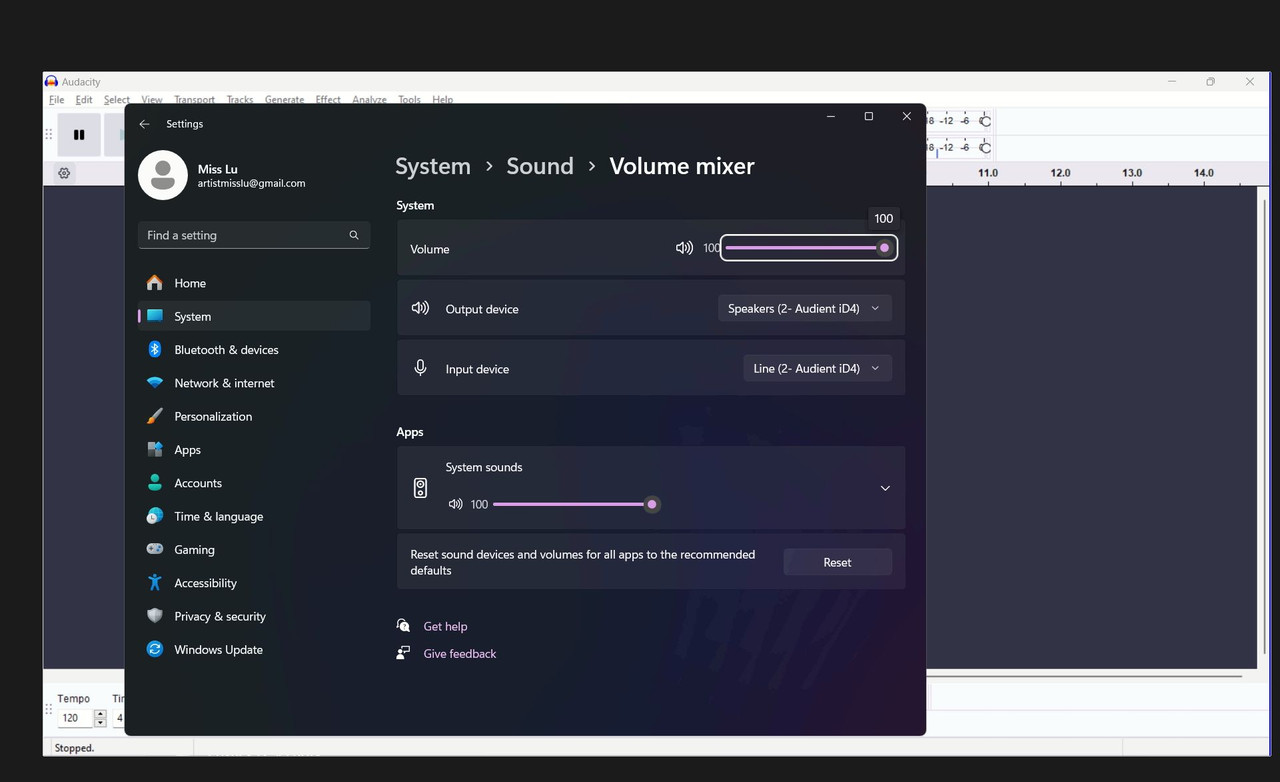
Task: Go back using the Settings back arrow
Action: 144,124
